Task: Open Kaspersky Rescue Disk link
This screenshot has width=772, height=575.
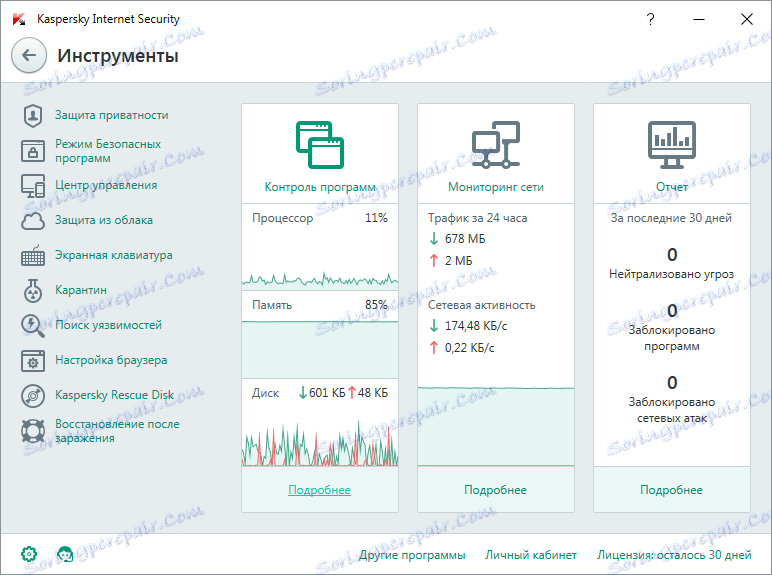Action: [x=114, y=395]
